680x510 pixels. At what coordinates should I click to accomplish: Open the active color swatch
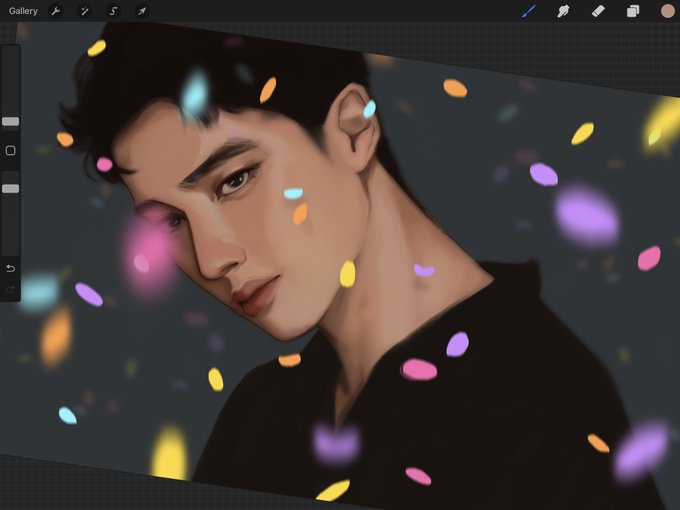point(667,11)
